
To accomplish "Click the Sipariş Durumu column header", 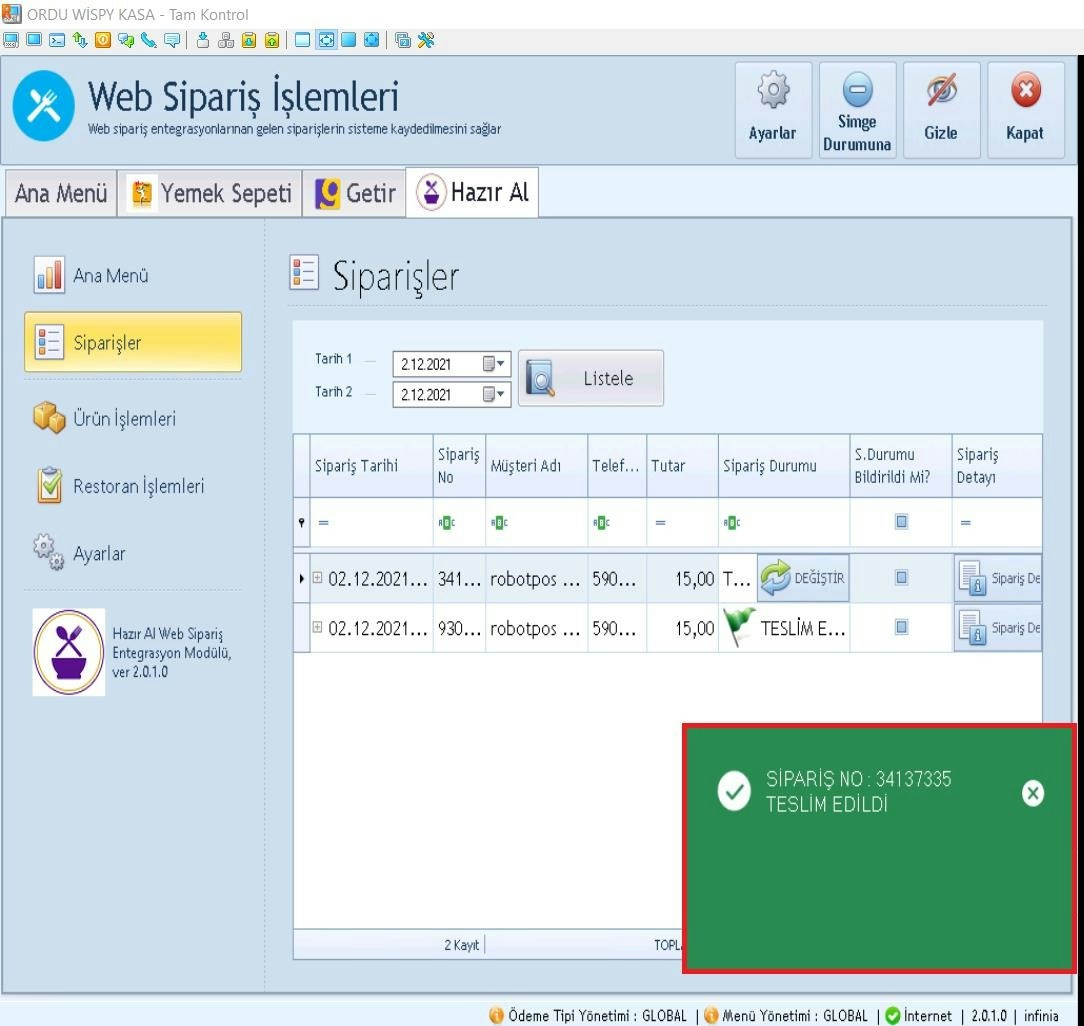I will [x=784, y=465].
